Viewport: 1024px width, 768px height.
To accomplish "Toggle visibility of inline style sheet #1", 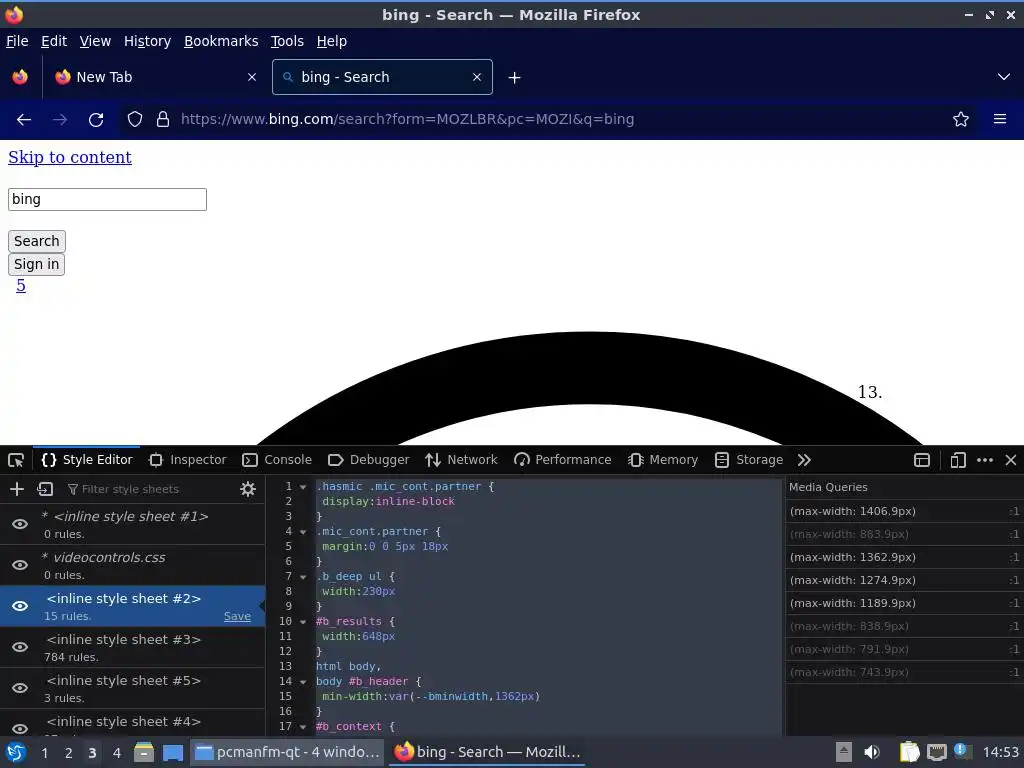I will 20,524.
